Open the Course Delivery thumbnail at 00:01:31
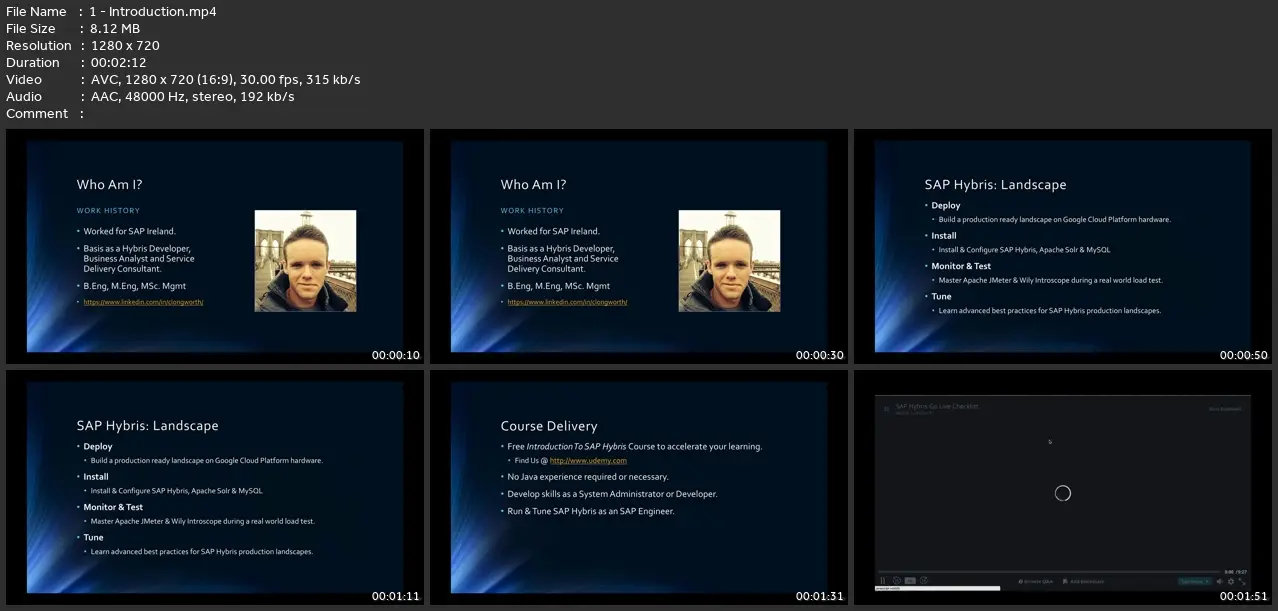The height and width of the screenshot is (611, 1278). click(x=639, y=487)
